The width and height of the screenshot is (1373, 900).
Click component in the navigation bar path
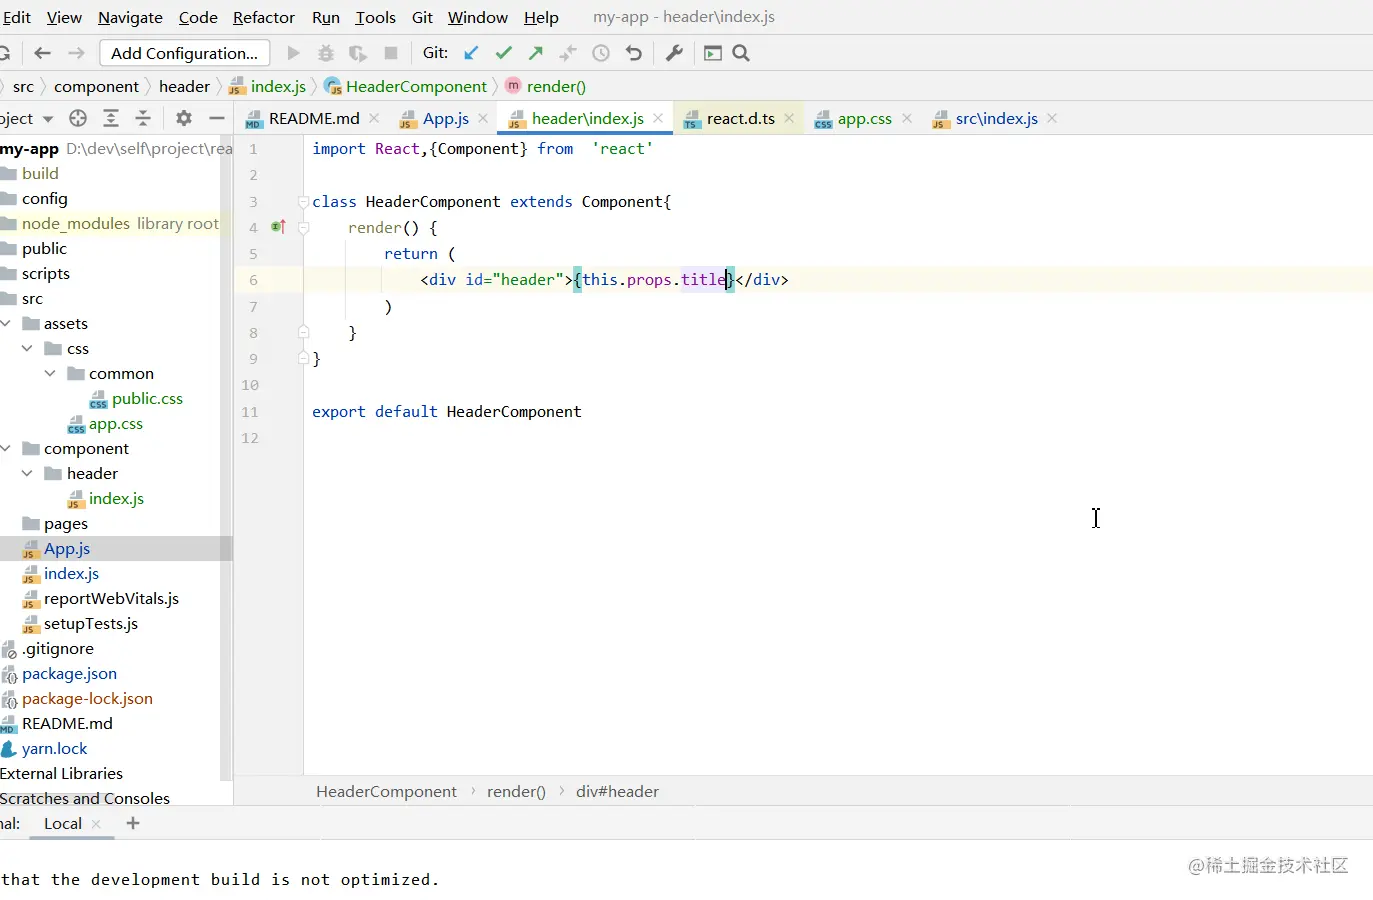pos(96,86)
